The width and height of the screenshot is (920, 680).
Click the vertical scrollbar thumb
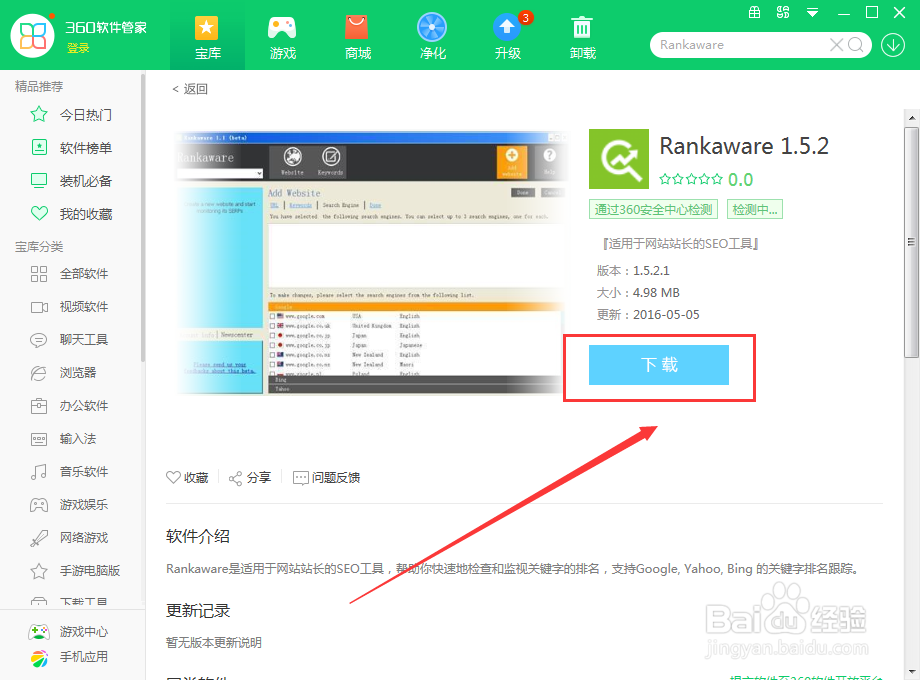pos(911,242)
